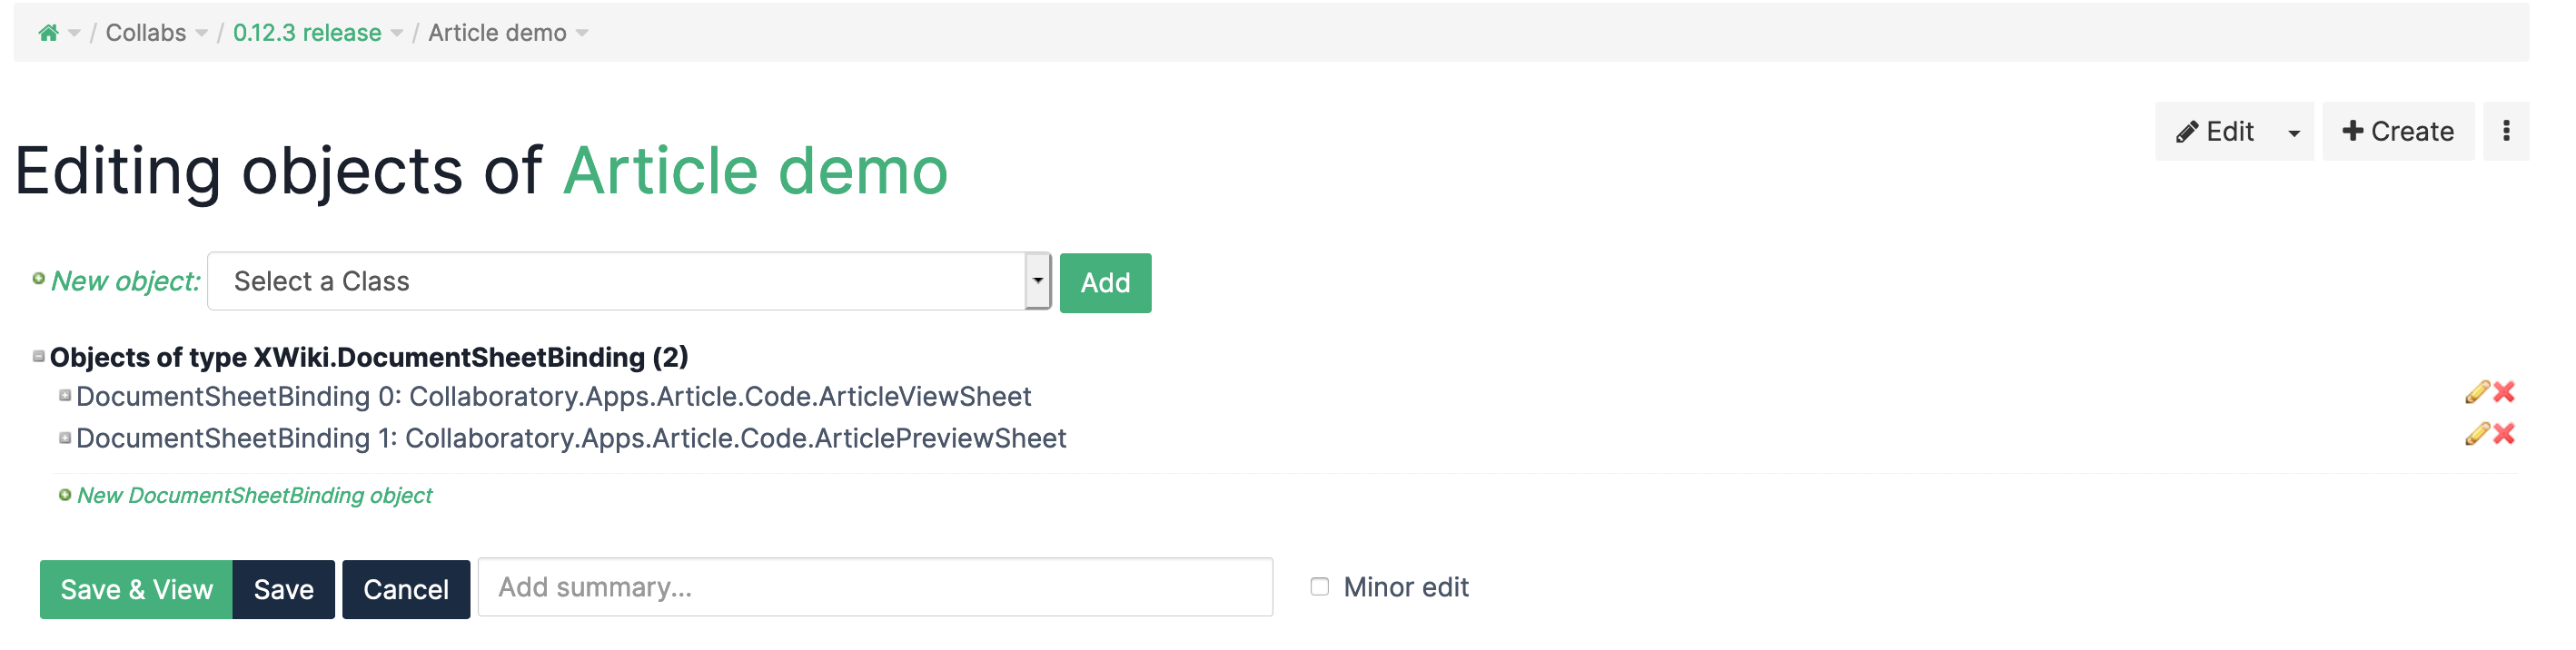
Task: Expand the DocumentSheetBinding 0 object
Action: pos(65,396)
